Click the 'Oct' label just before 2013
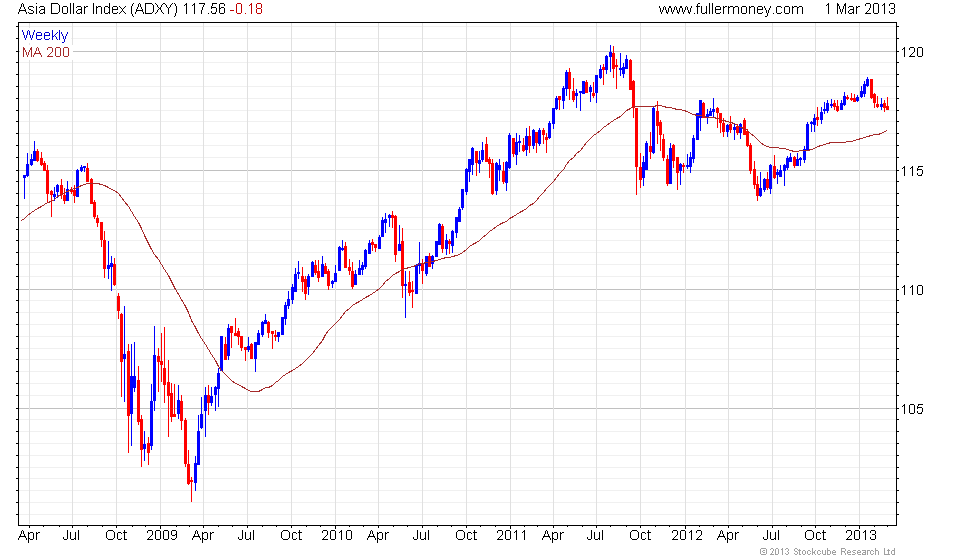The image size is (980, 560). [x=815, y=536]
